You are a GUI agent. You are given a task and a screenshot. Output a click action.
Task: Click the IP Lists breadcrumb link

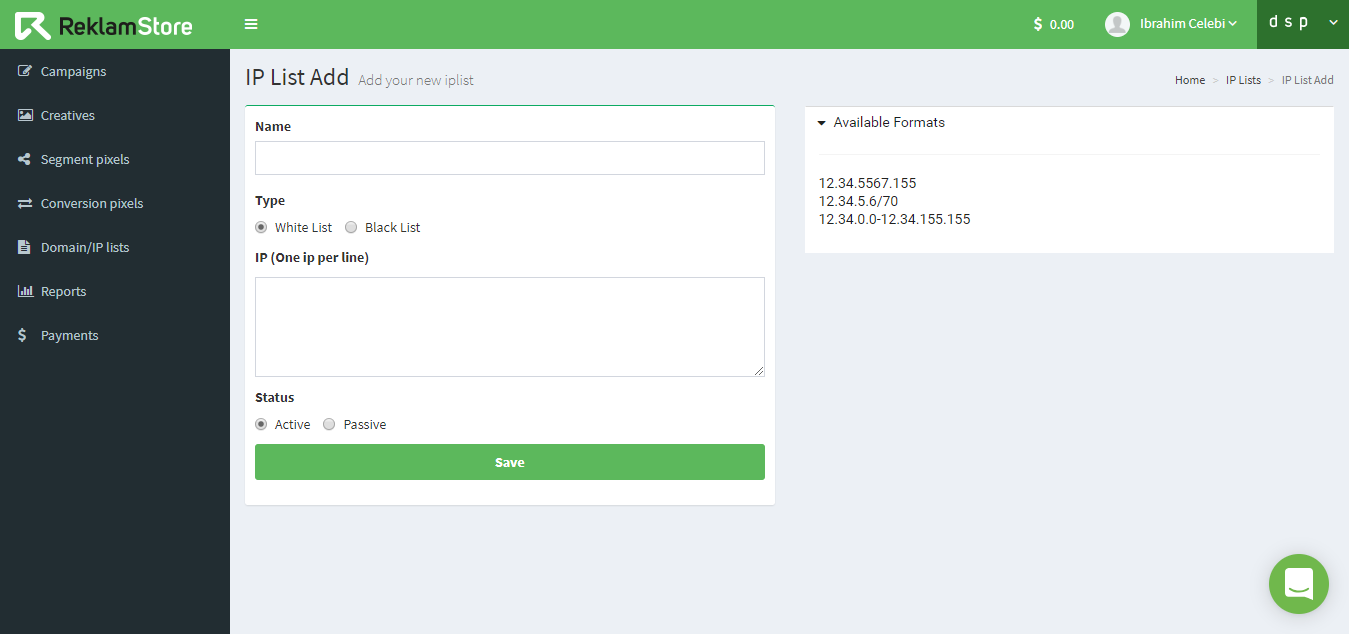pyautogui.click(x=1243, y=80)
